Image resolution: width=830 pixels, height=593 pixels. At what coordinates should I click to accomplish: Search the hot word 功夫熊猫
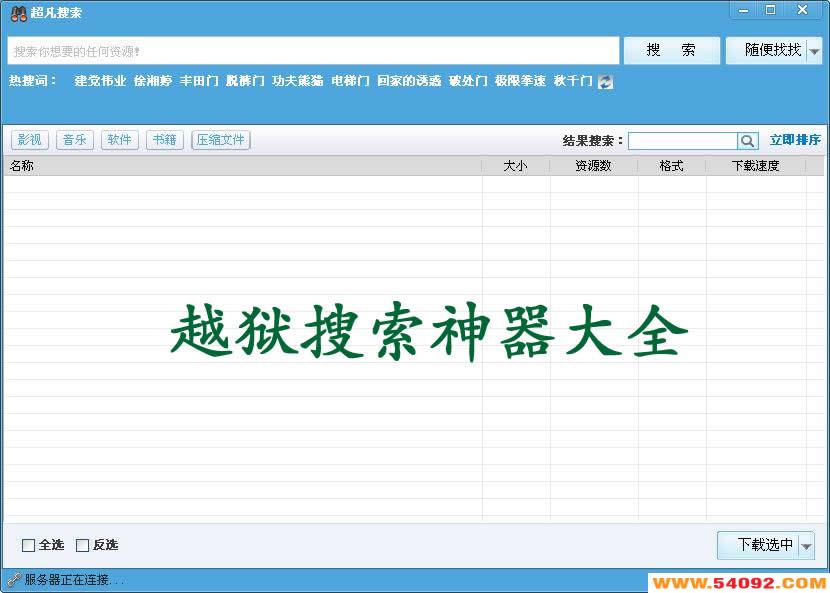pos(297,81)
